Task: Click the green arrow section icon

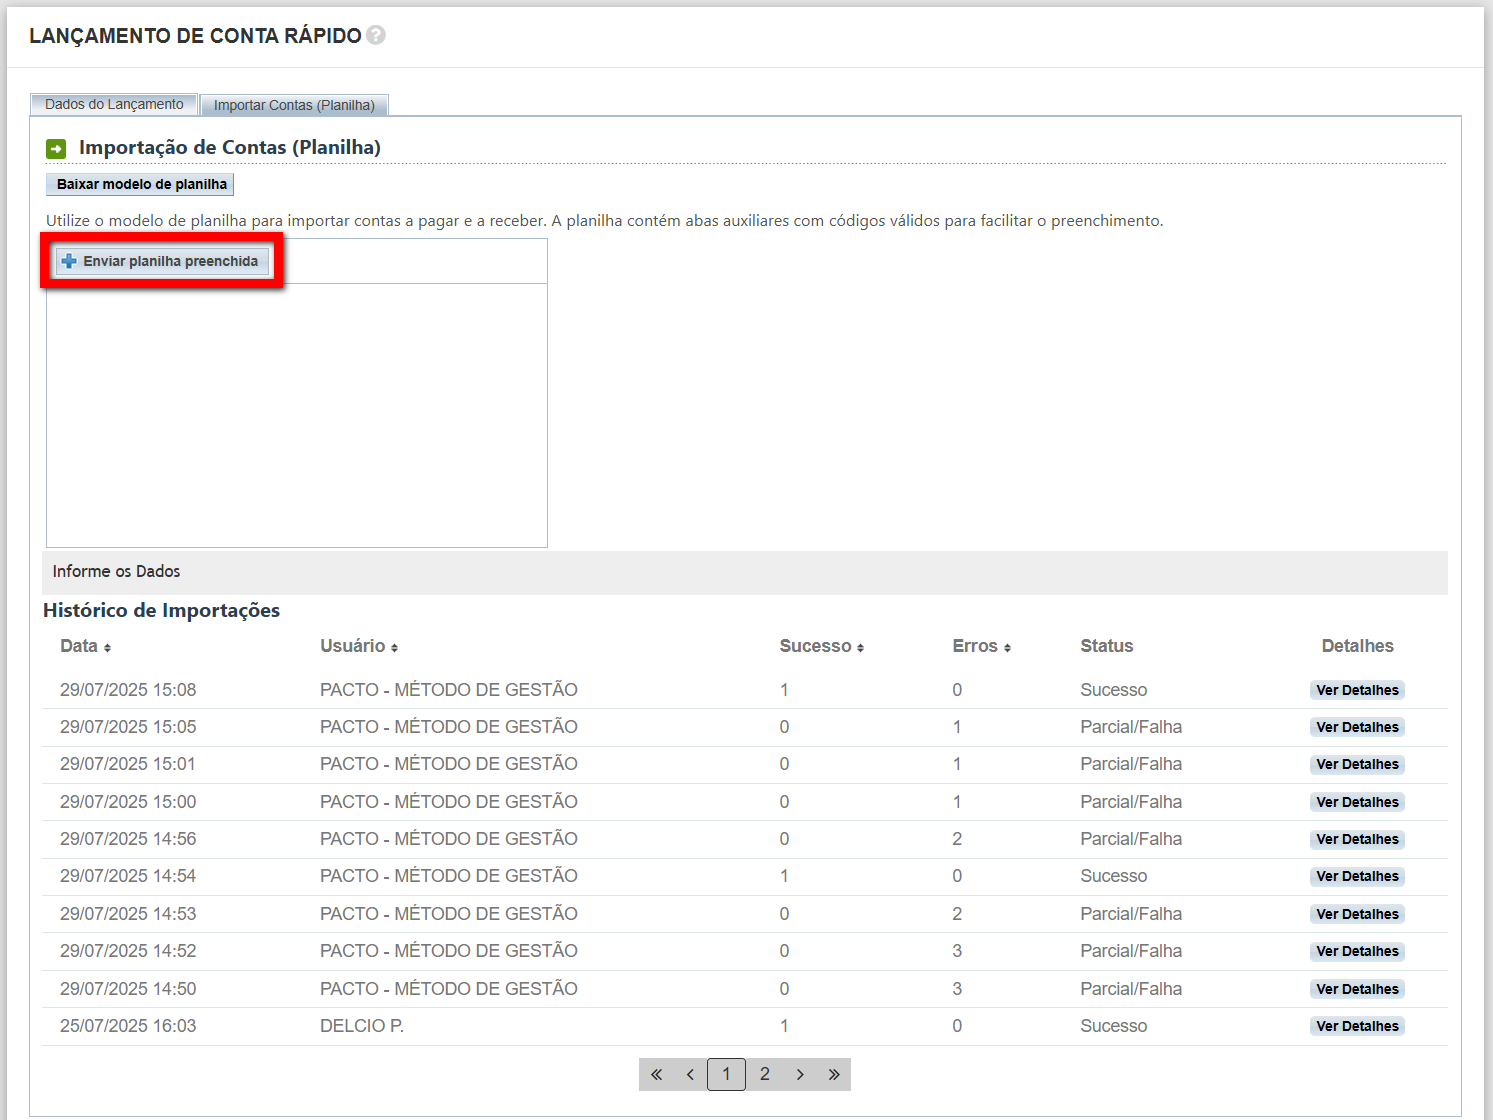Action: [56, 149]
